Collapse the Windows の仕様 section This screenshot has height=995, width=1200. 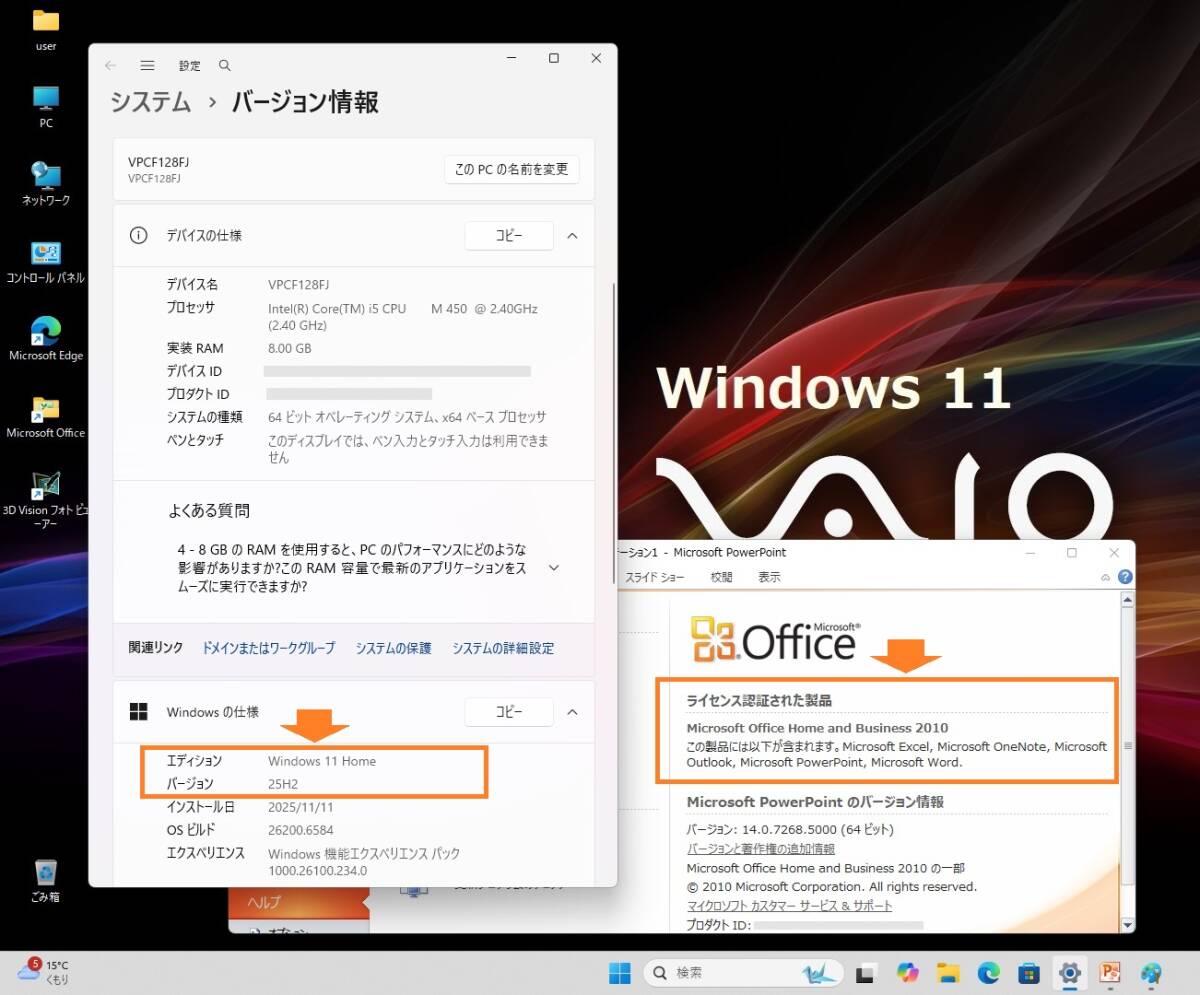572,712
